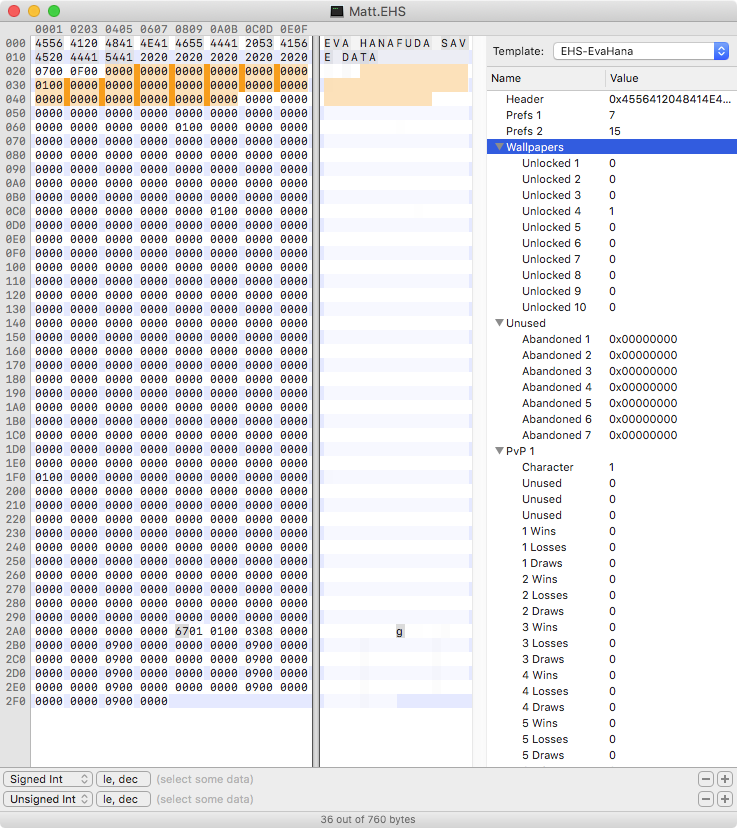737x828 pixels.
Task: Click the Matt.EHS document icon in title bar
Action: [338, 10]
